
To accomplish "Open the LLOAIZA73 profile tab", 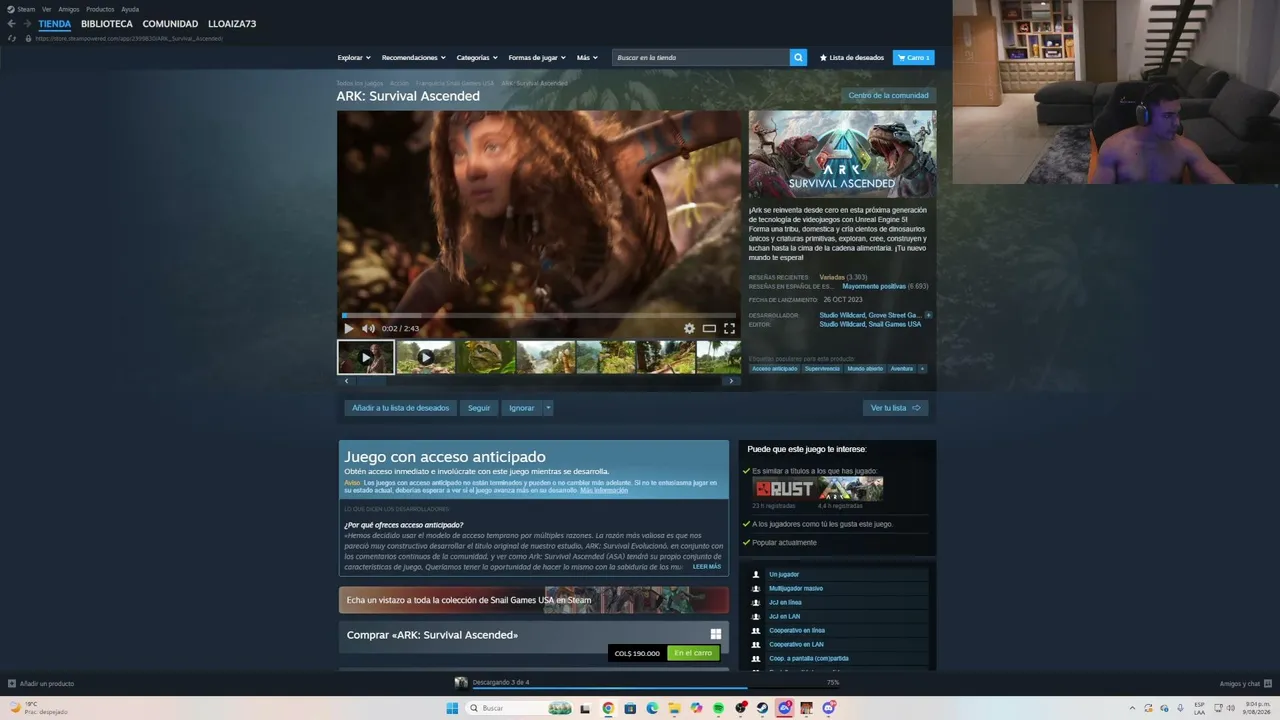I will pos(232,24).
